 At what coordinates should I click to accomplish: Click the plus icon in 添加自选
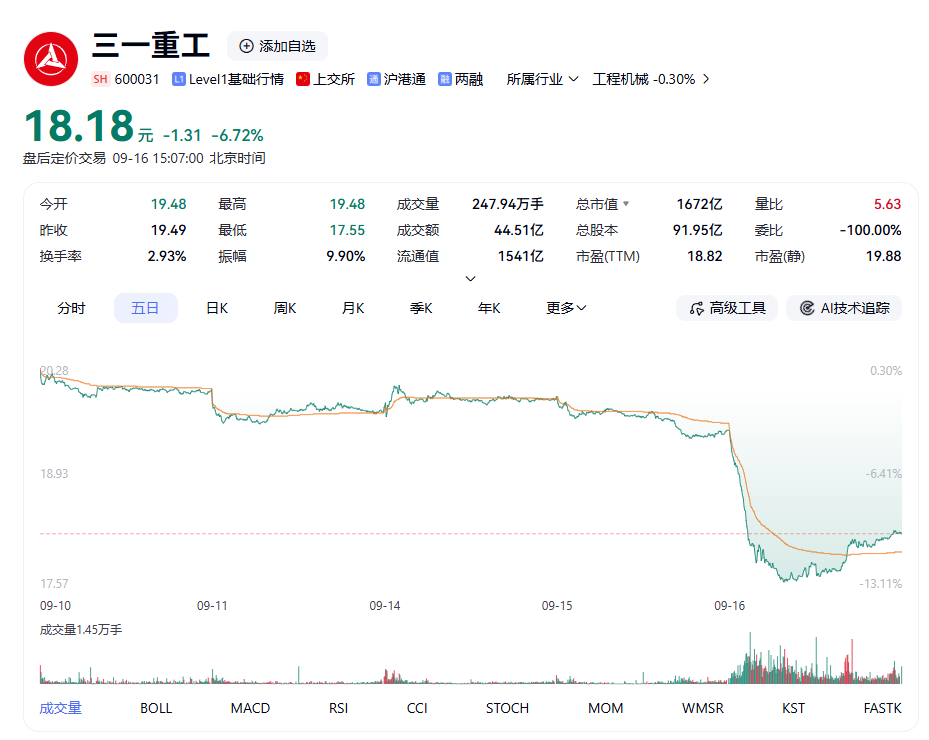(x=246, y=46)
